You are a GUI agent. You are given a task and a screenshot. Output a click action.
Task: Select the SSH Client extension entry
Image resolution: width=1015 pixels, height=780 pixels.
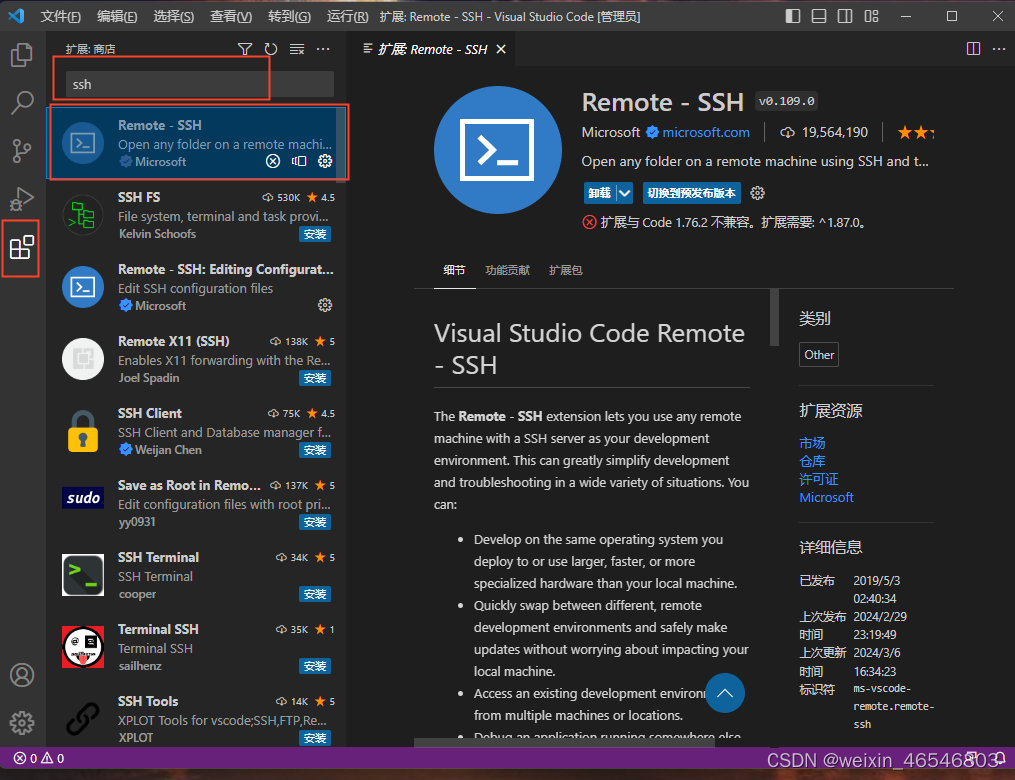tap(196, 432)
